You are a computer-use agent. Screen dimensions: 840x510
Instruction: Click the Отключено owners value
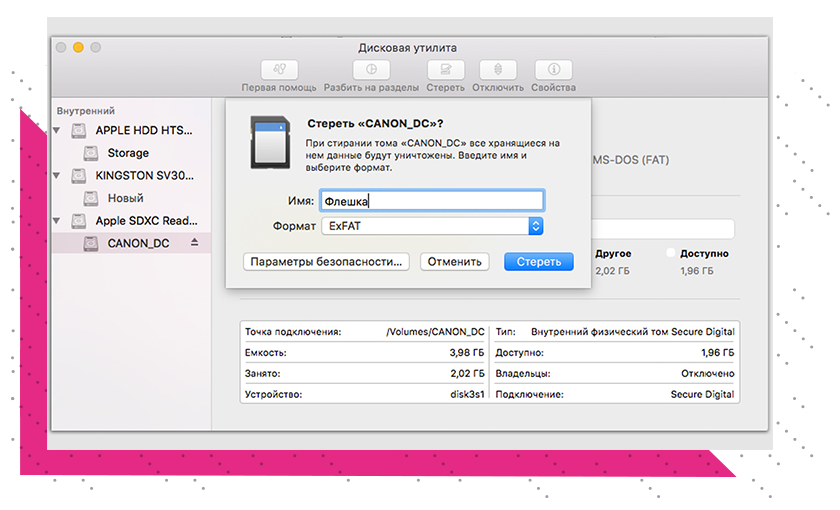(708, 373)
